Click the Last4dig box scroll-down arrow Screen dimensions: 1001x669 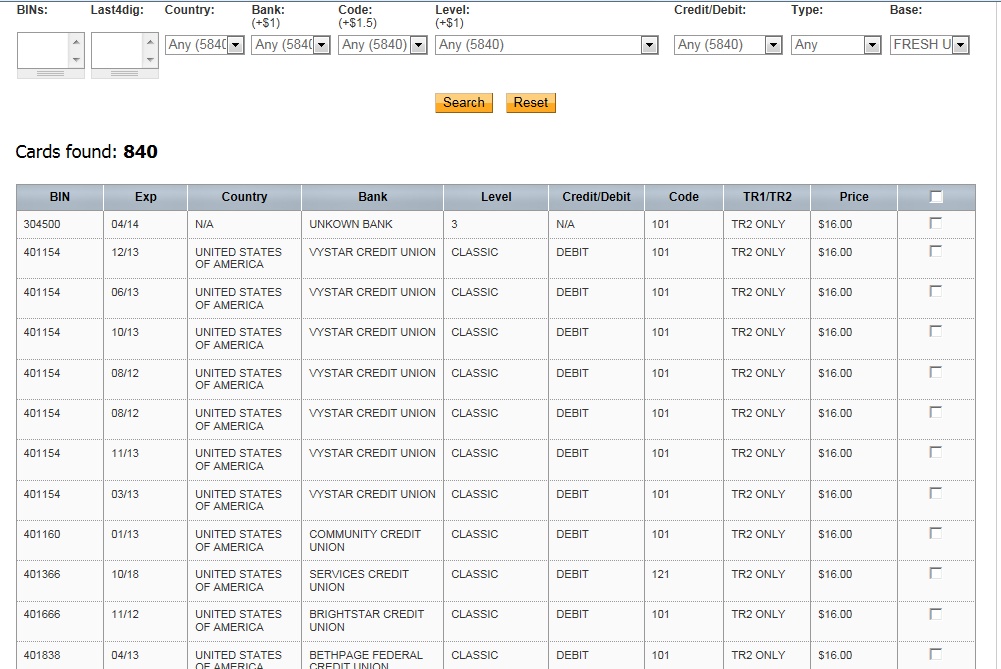click(x=150, y=59)
